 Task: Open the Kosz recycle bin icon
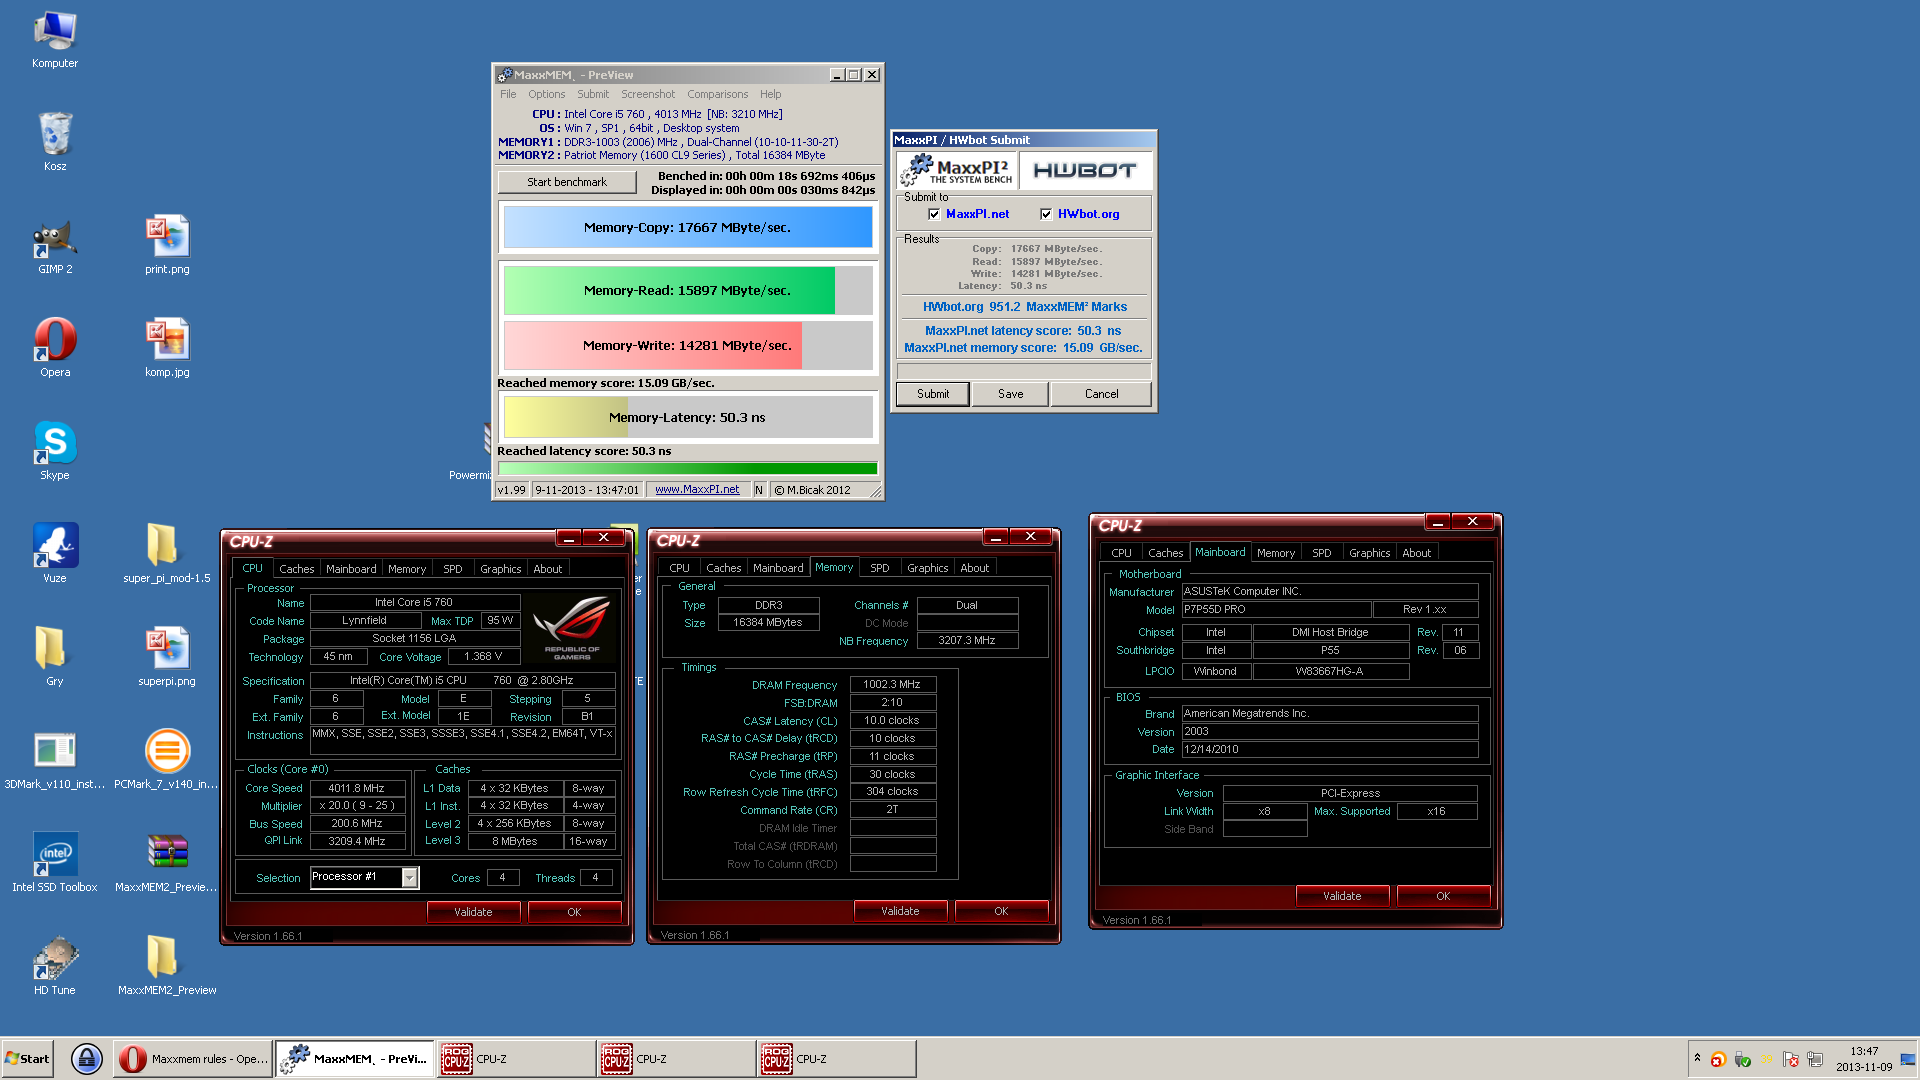point(55,142)
